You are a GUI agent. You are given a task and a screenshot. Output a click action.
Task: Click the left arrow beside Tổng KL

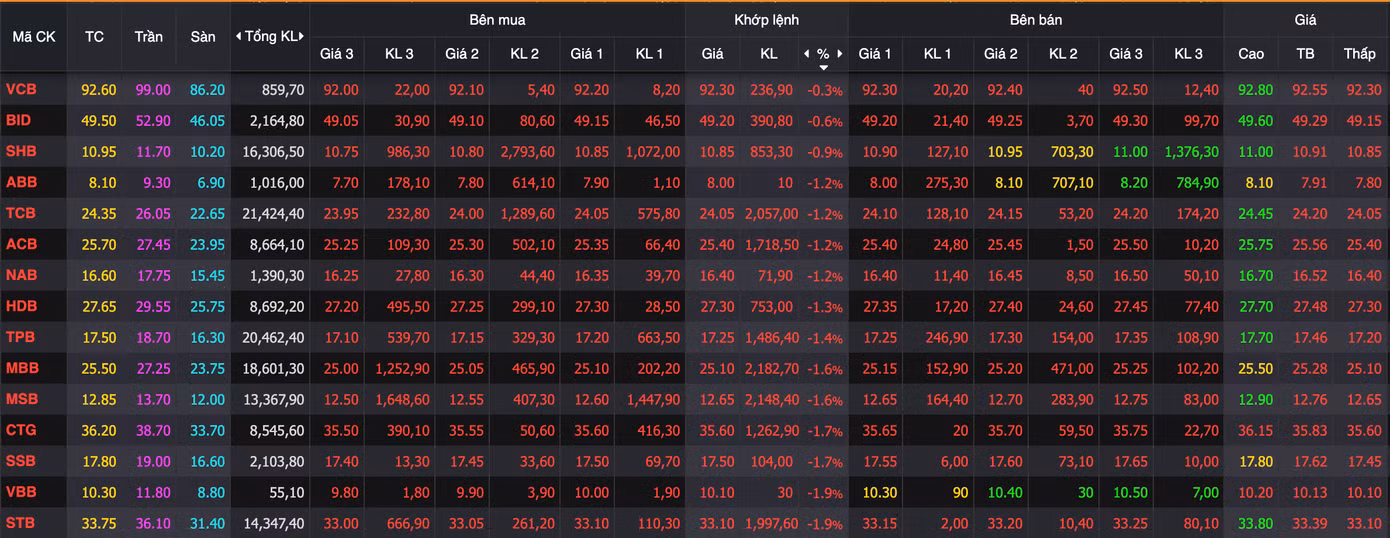coord(238,36)
